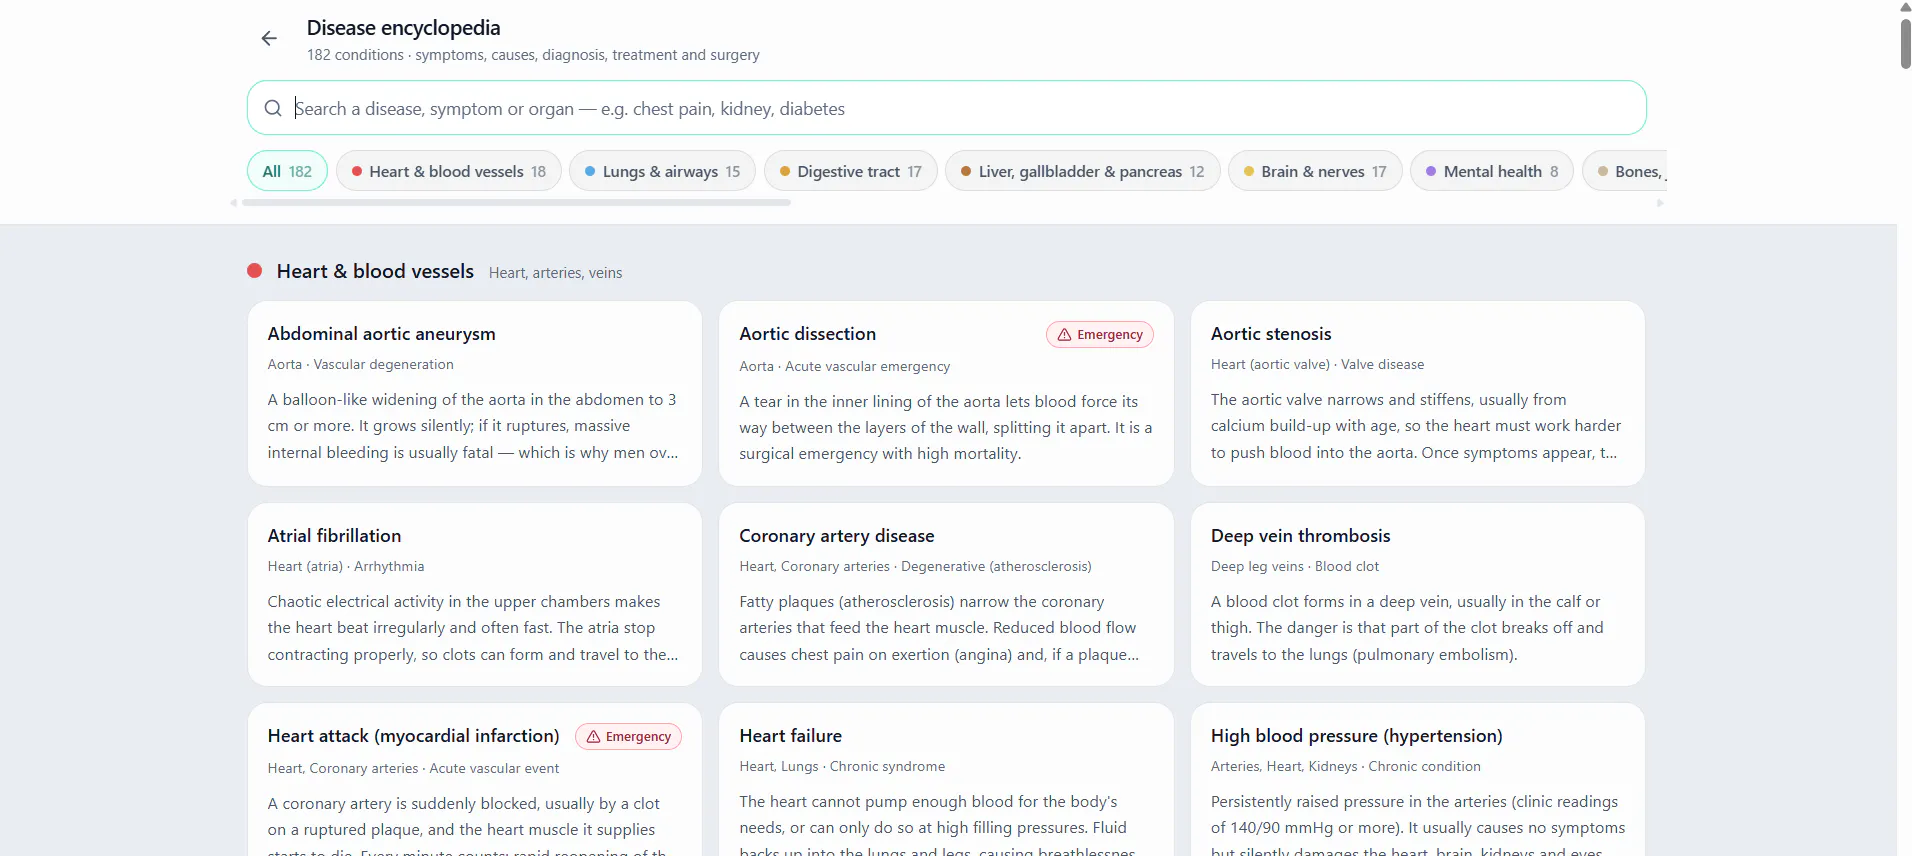Click 'Heart (aortic valve) · Valve disease' text
The image size is (1912, 856).
click(x=1317, y=365)
